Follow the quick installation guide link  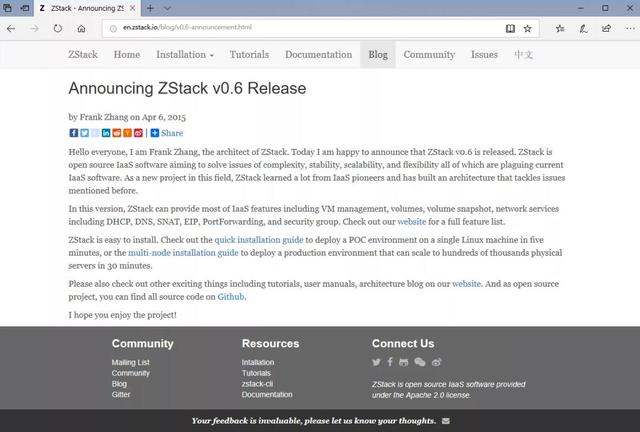pyautogui.click(x=259, y=240)
